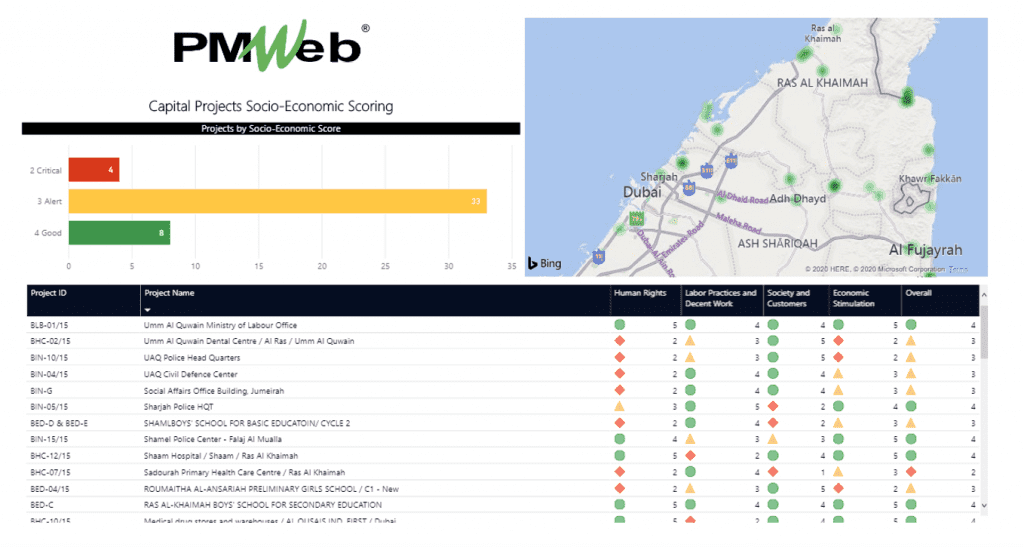Select the green Good bar showing 8

click(x=118, y=233)
